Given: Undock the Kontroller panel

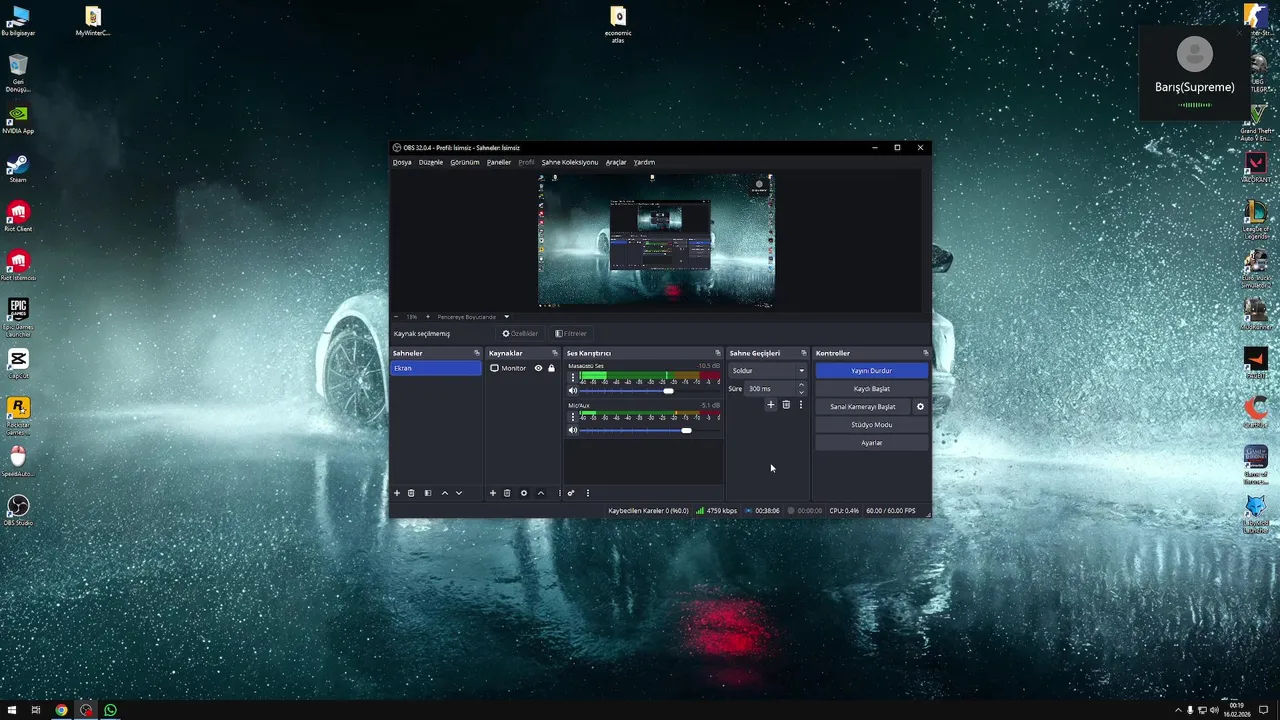Looking at the screenshot, I should click(926, 353).
